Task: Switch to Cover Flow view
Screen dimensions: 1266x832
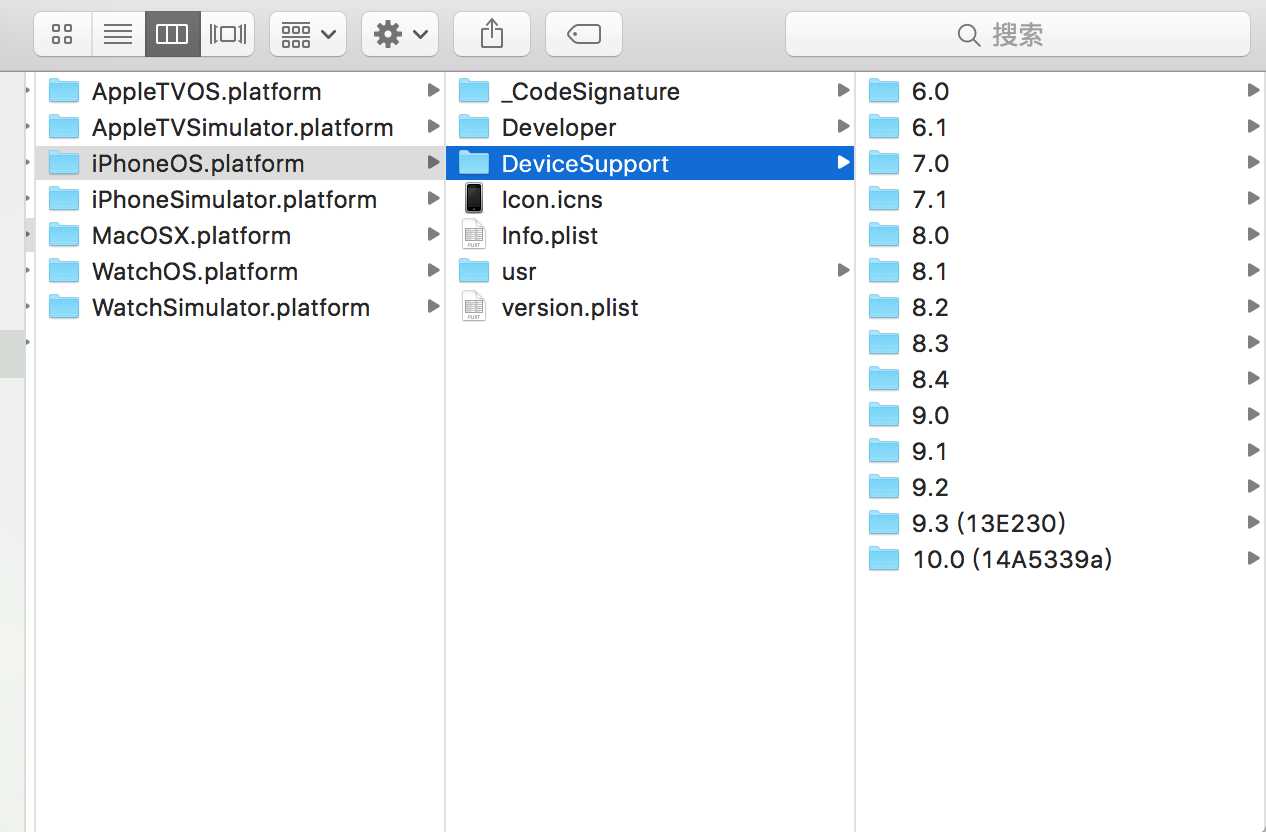Action: 227,35
